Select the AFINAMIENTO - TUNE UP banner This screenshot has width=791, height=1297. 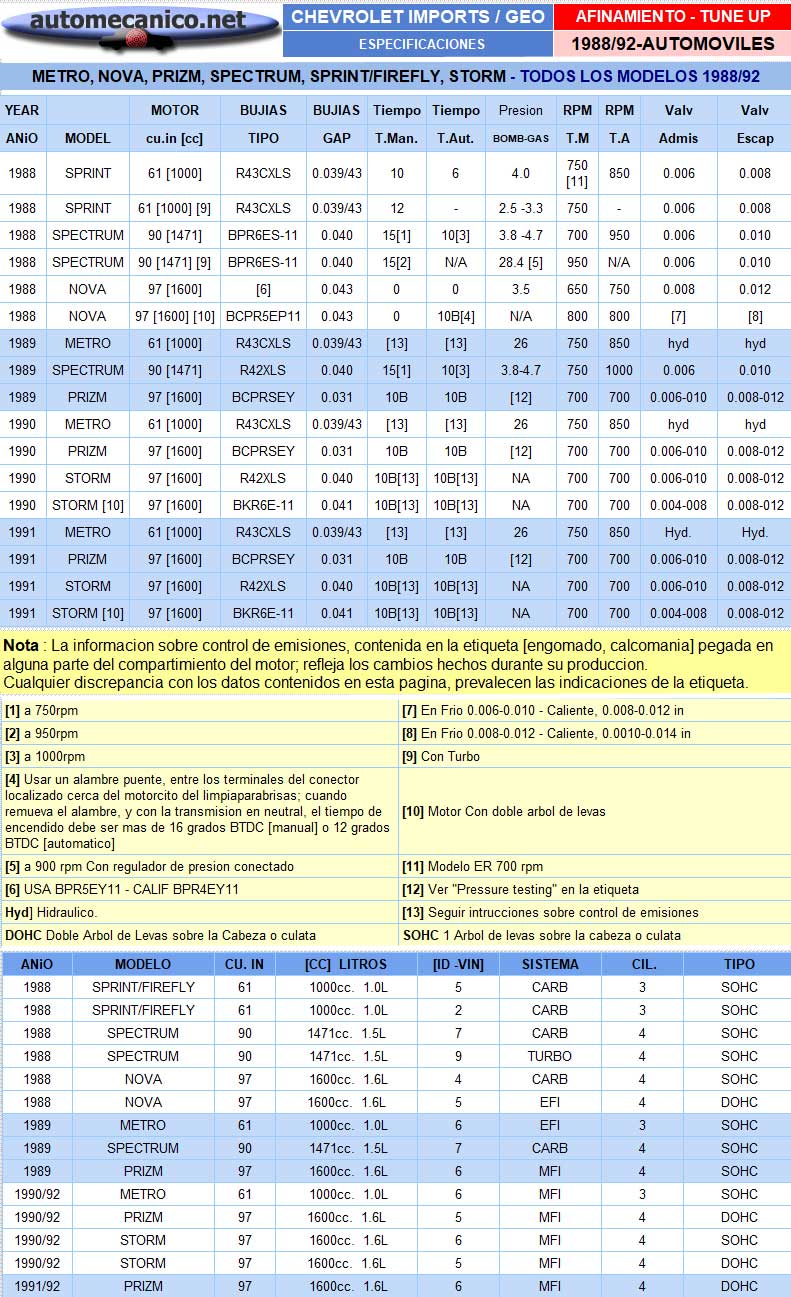pos(672,17)
